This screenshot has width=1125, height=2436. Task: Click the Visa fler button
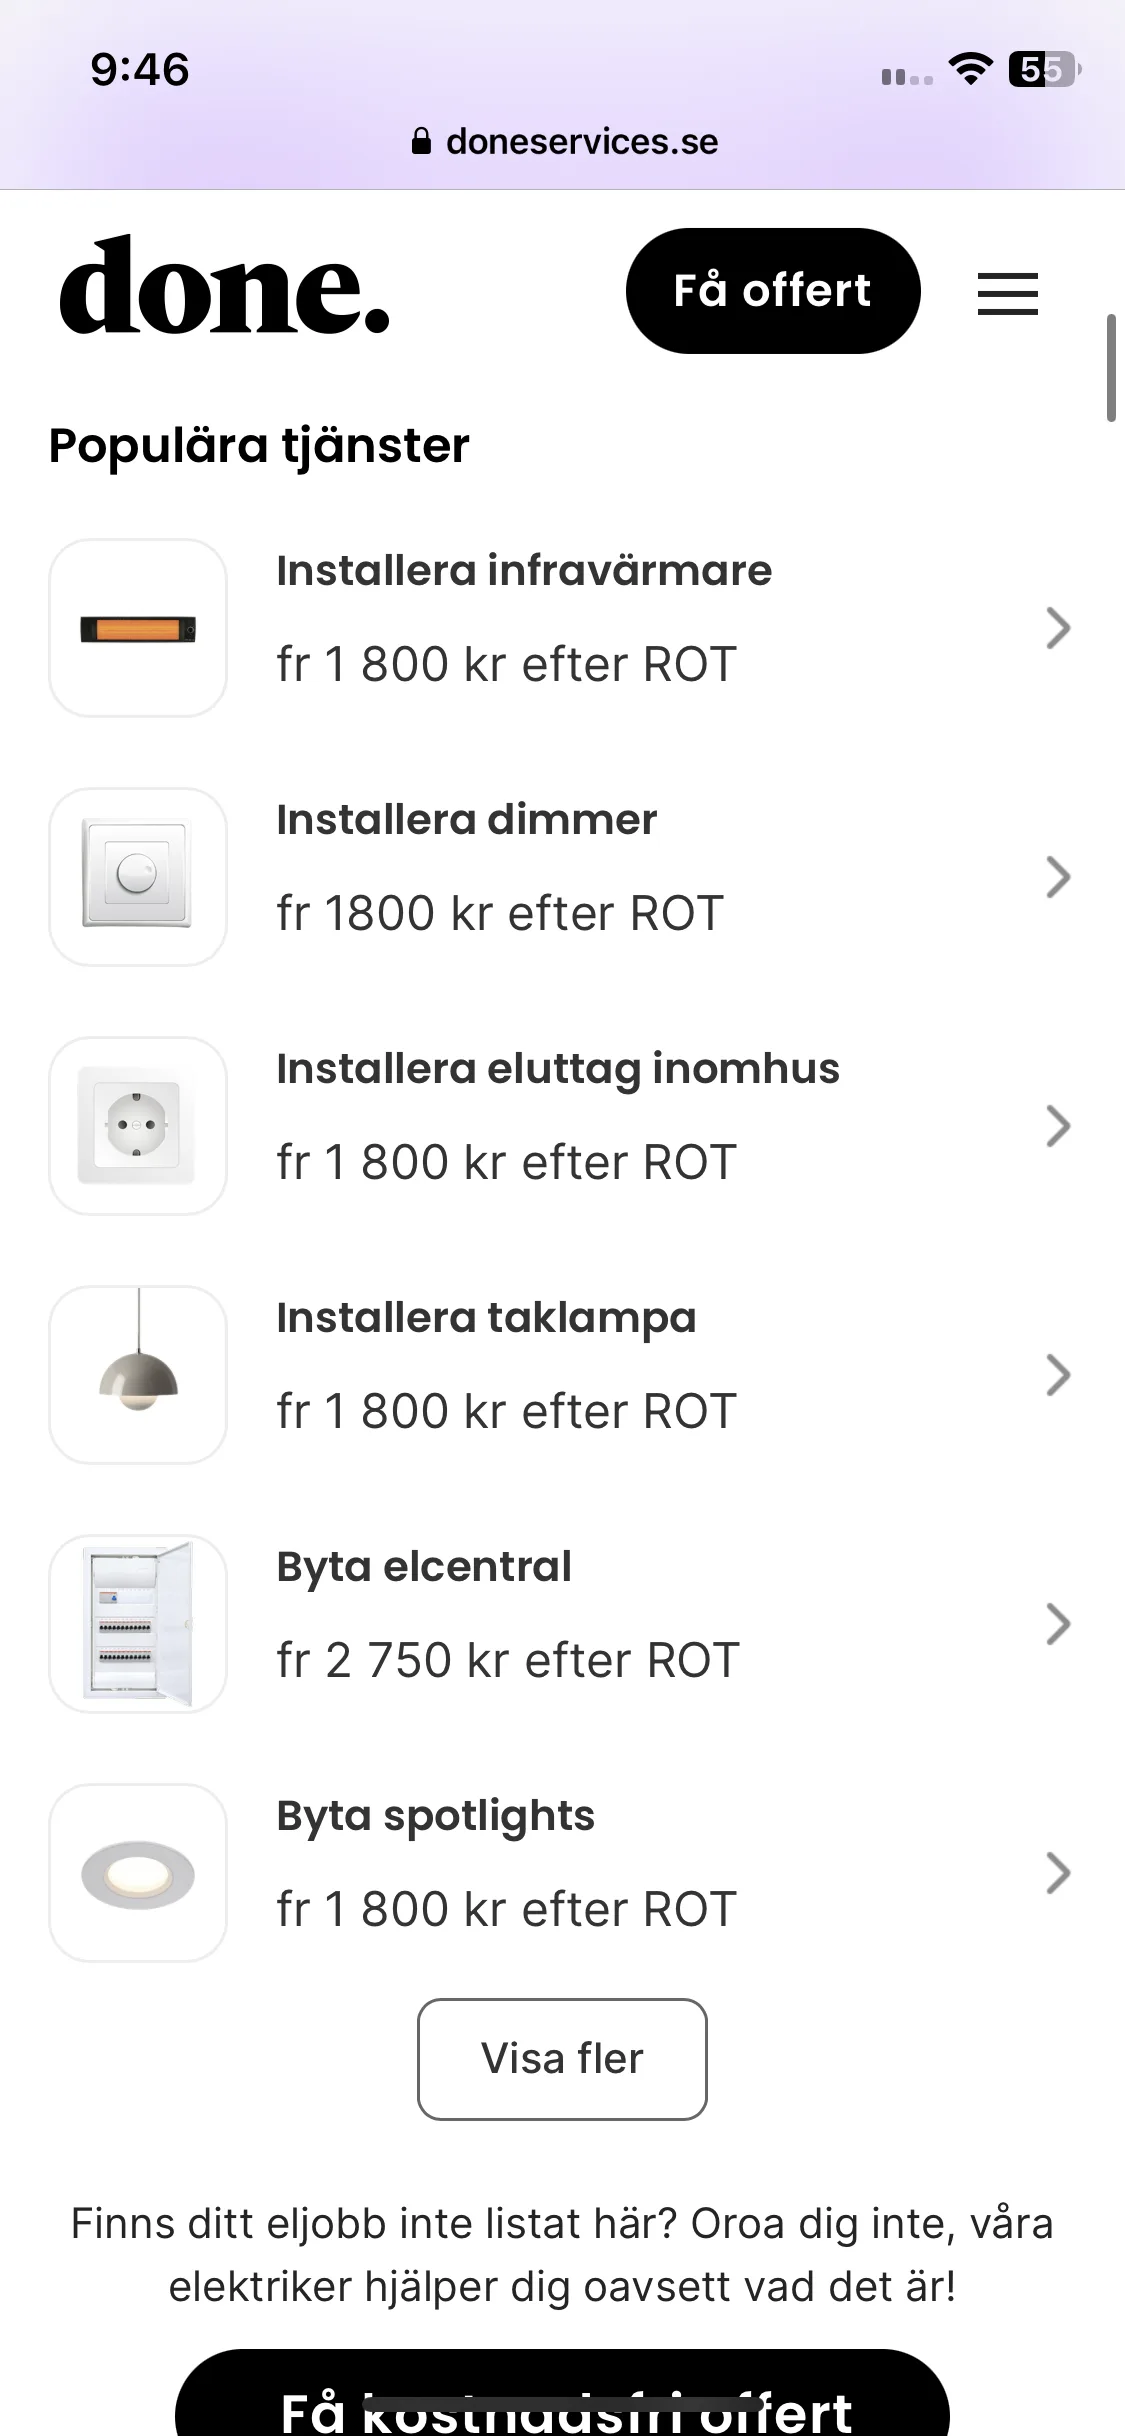[x=562, y=2059]
